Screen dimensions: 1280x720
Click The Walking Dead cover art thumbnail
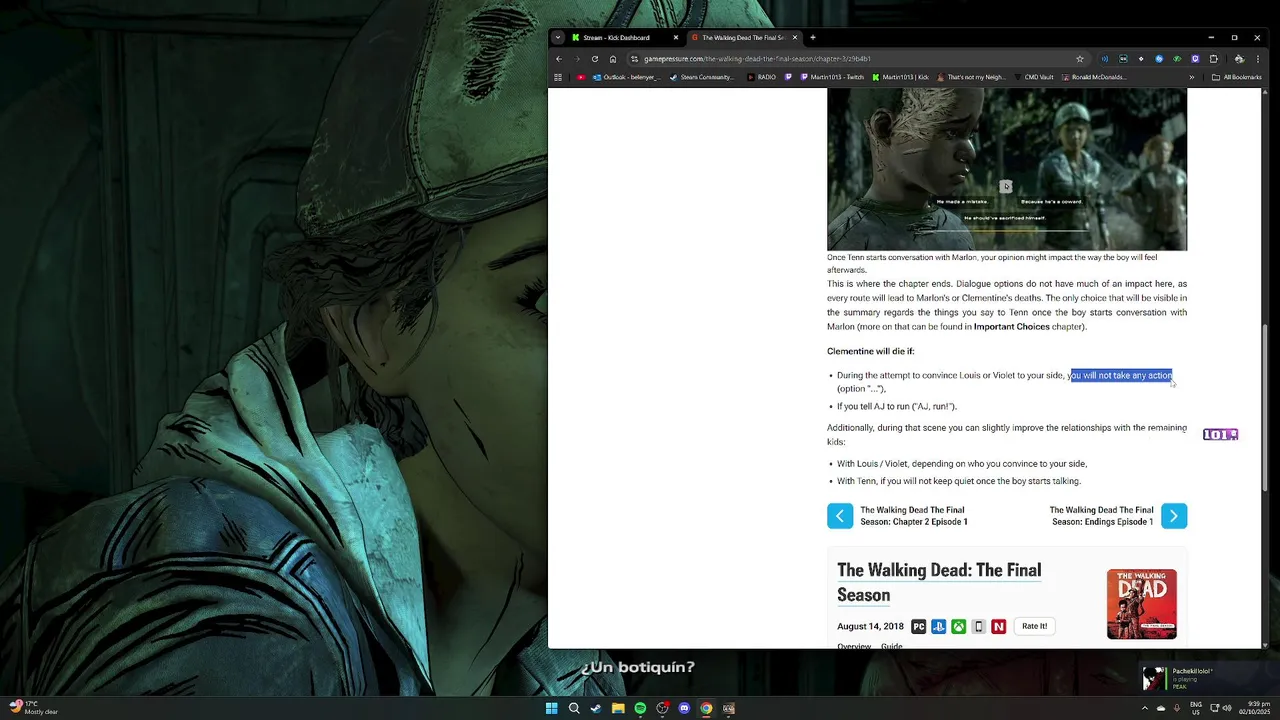(1142, 604)
